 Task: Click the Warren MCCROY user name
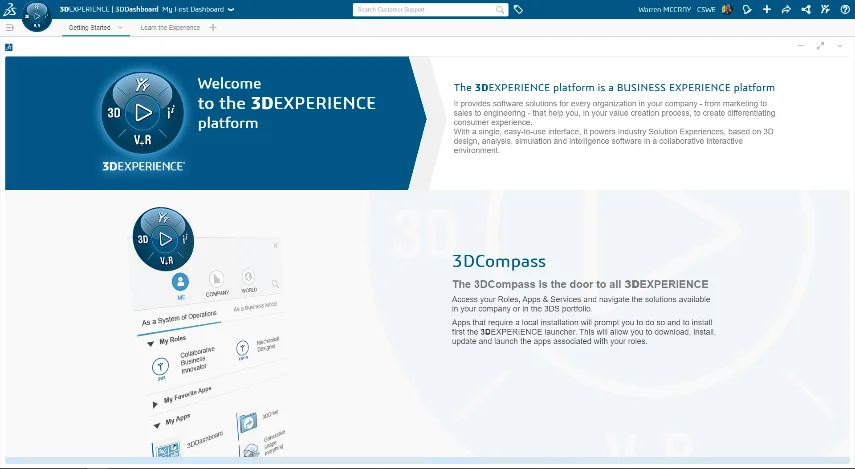665,10
